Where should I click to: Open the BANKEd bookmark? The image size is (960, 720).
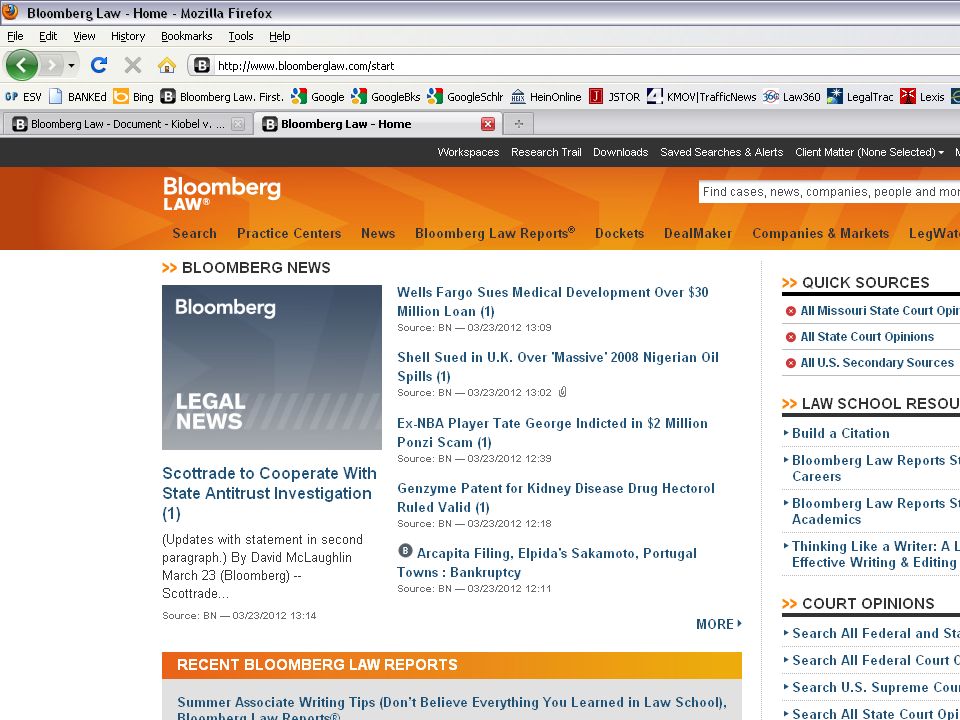point(78,97)
